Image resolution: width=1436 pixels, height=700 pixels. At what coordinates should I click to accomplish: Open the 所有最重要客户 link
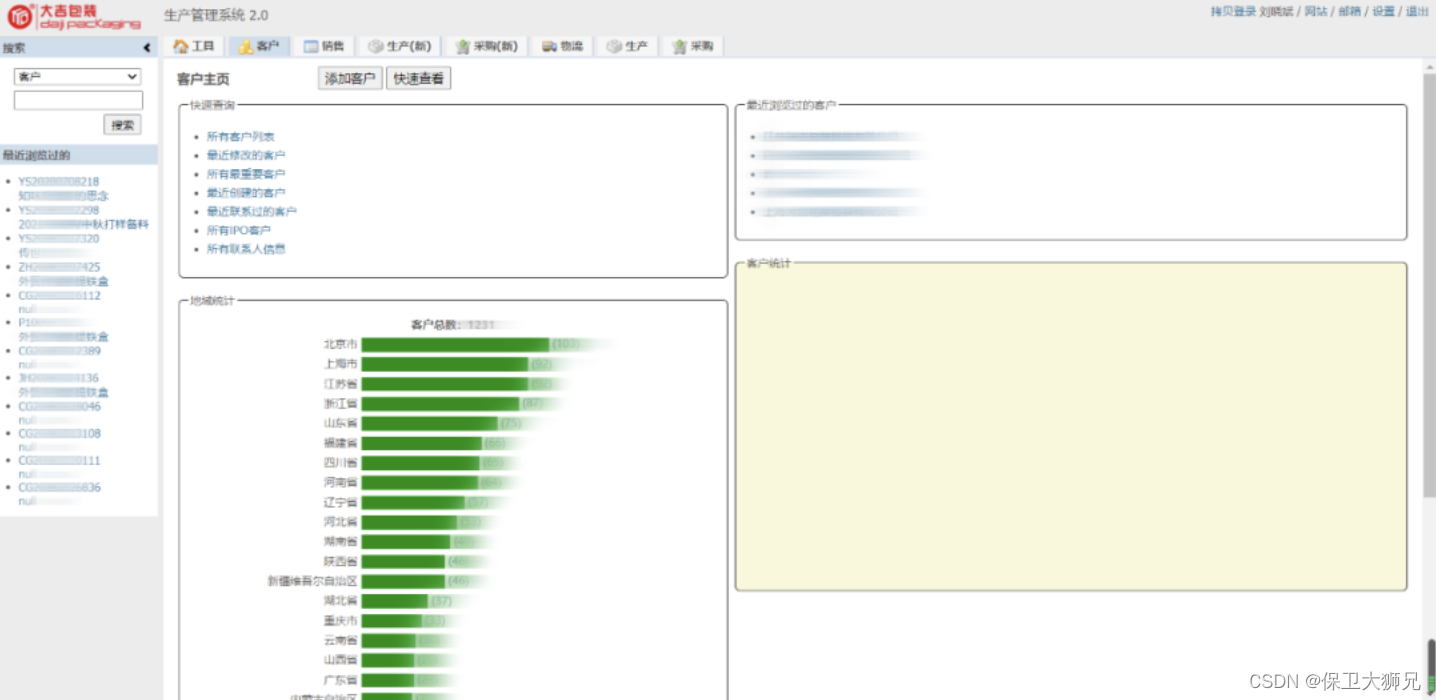tap(246, 174)
